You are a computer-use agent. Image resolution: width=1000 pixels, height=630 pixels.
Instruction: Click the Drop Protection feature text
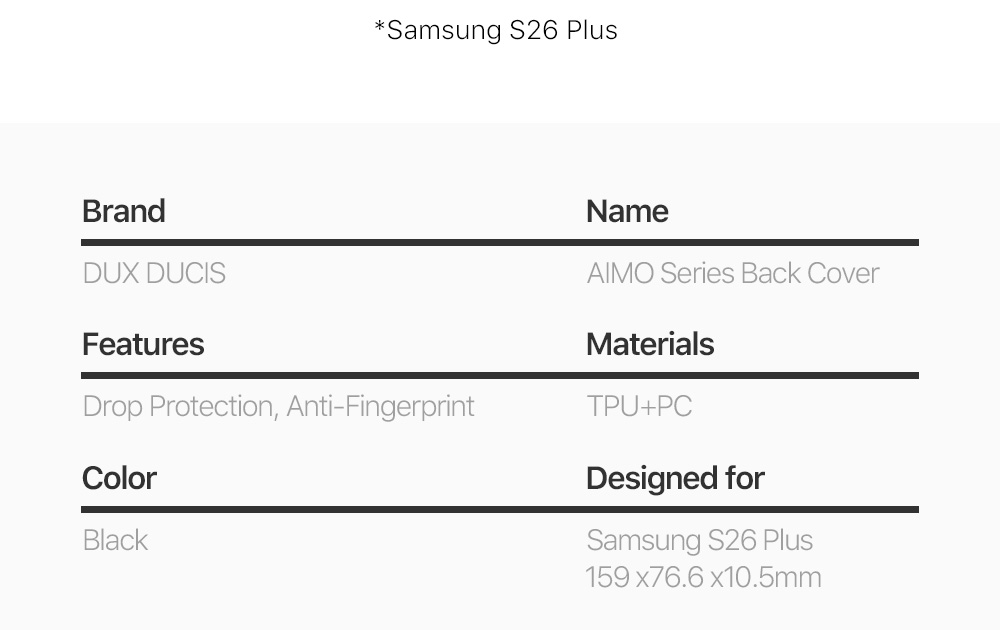tap(178, 406)
